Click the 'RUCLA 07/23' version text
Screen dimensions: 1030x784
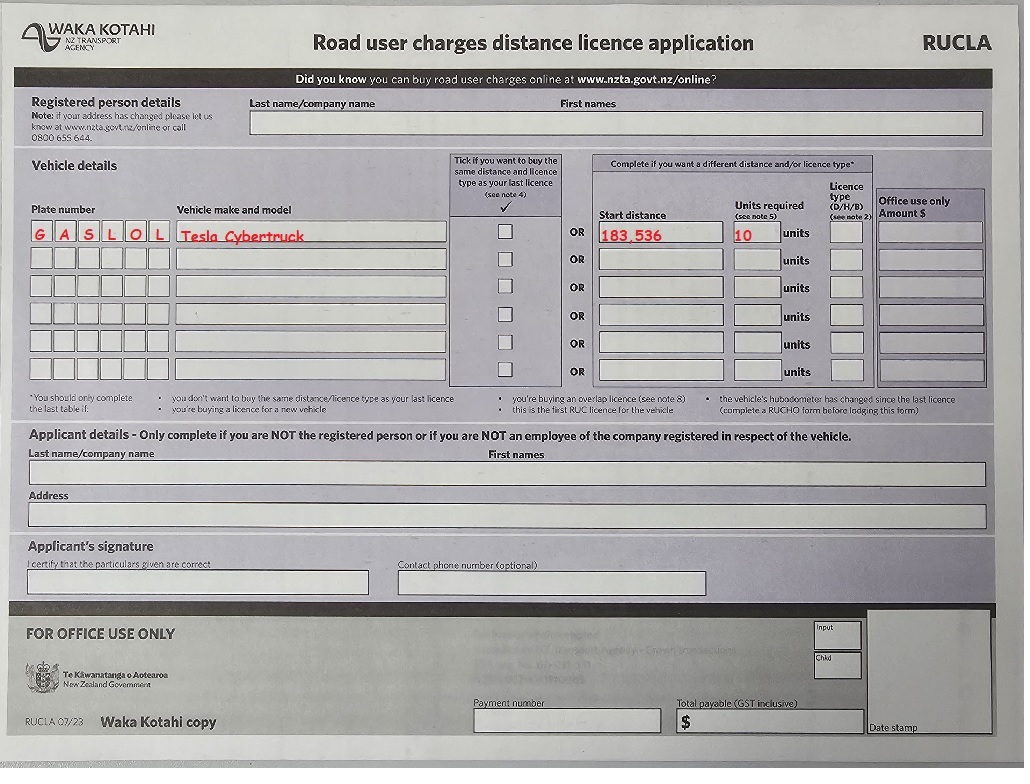[x=54, y=722]
